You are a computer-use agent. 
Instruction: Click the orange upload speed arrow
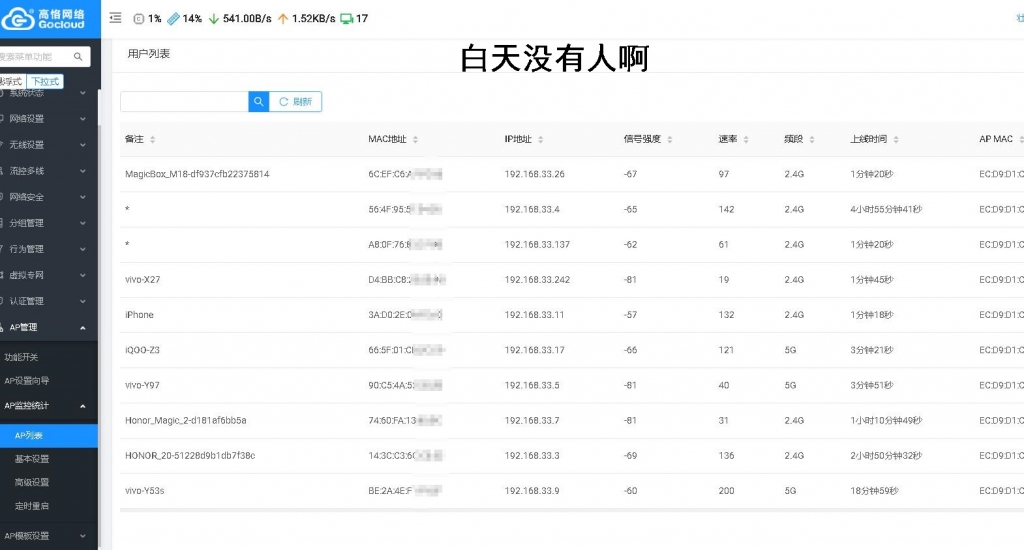(x=283, y=18)
